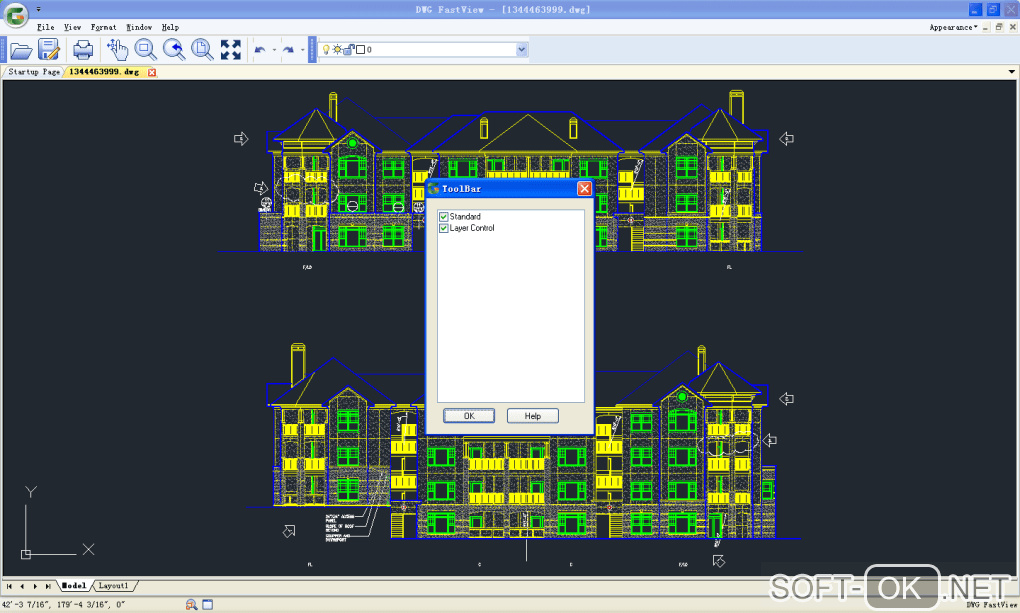Close the ToolBar dialog with red X
1020x613 pixels.
584,189
